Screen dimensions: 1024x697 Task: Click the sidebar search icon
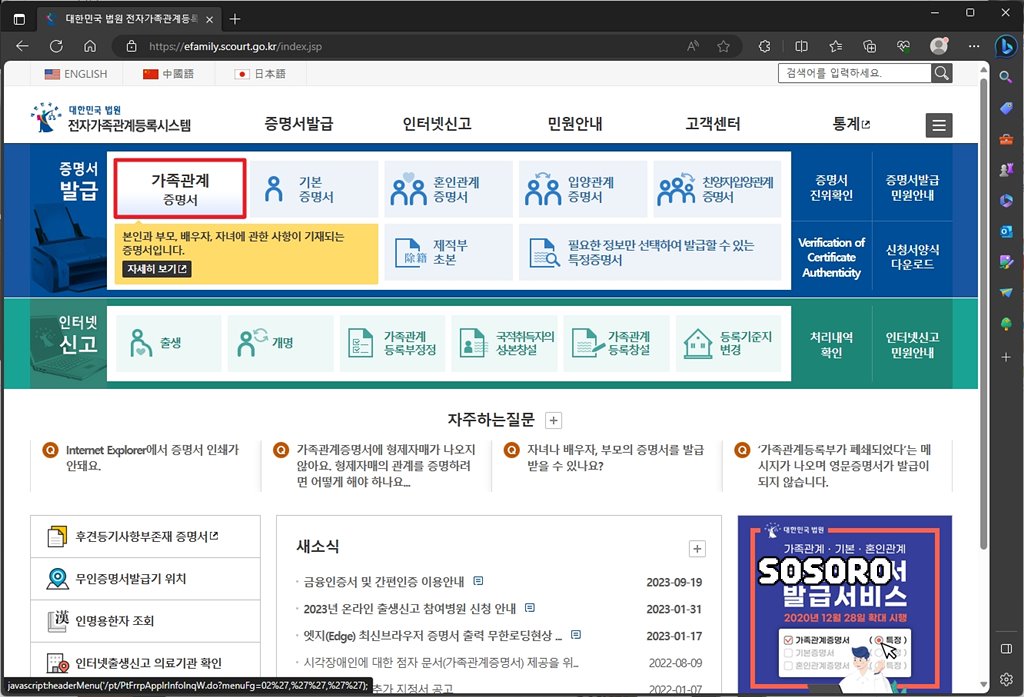click(x=1006, y=77)
